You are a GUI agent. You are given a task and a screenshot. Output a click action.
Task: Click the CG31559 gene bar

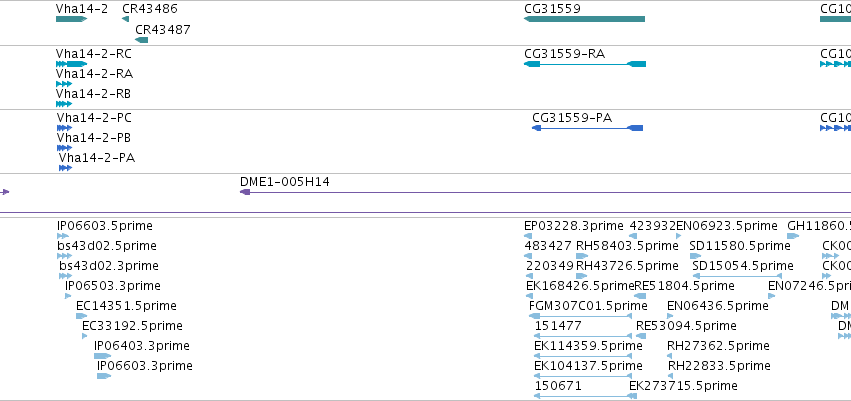pos(585,19)
